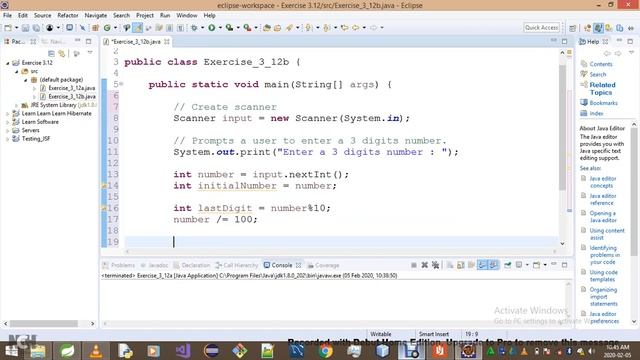Toggle Mark Occurrences highlighted toolbar button
640x360 pixels.
(x=138, y=28)
